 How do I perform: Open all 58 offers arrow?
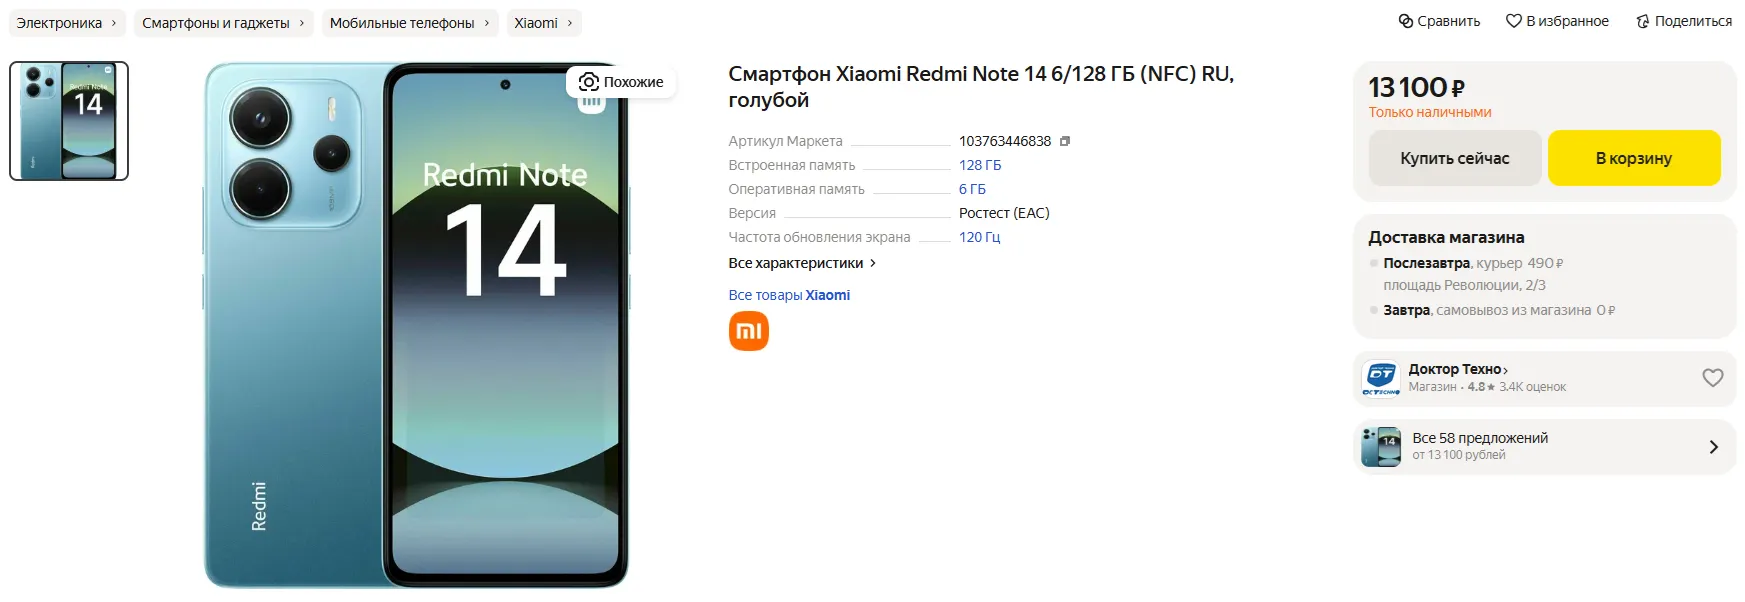[1713, 447]
